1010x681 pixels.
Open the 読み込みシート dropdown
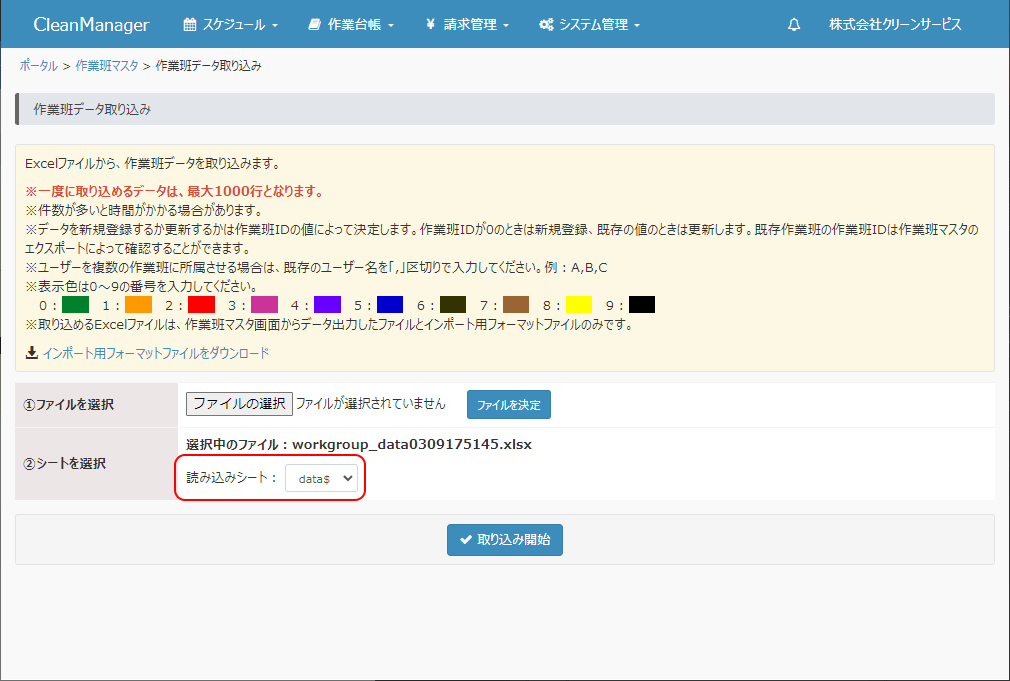pyautogui.click(x=320, y=479)
